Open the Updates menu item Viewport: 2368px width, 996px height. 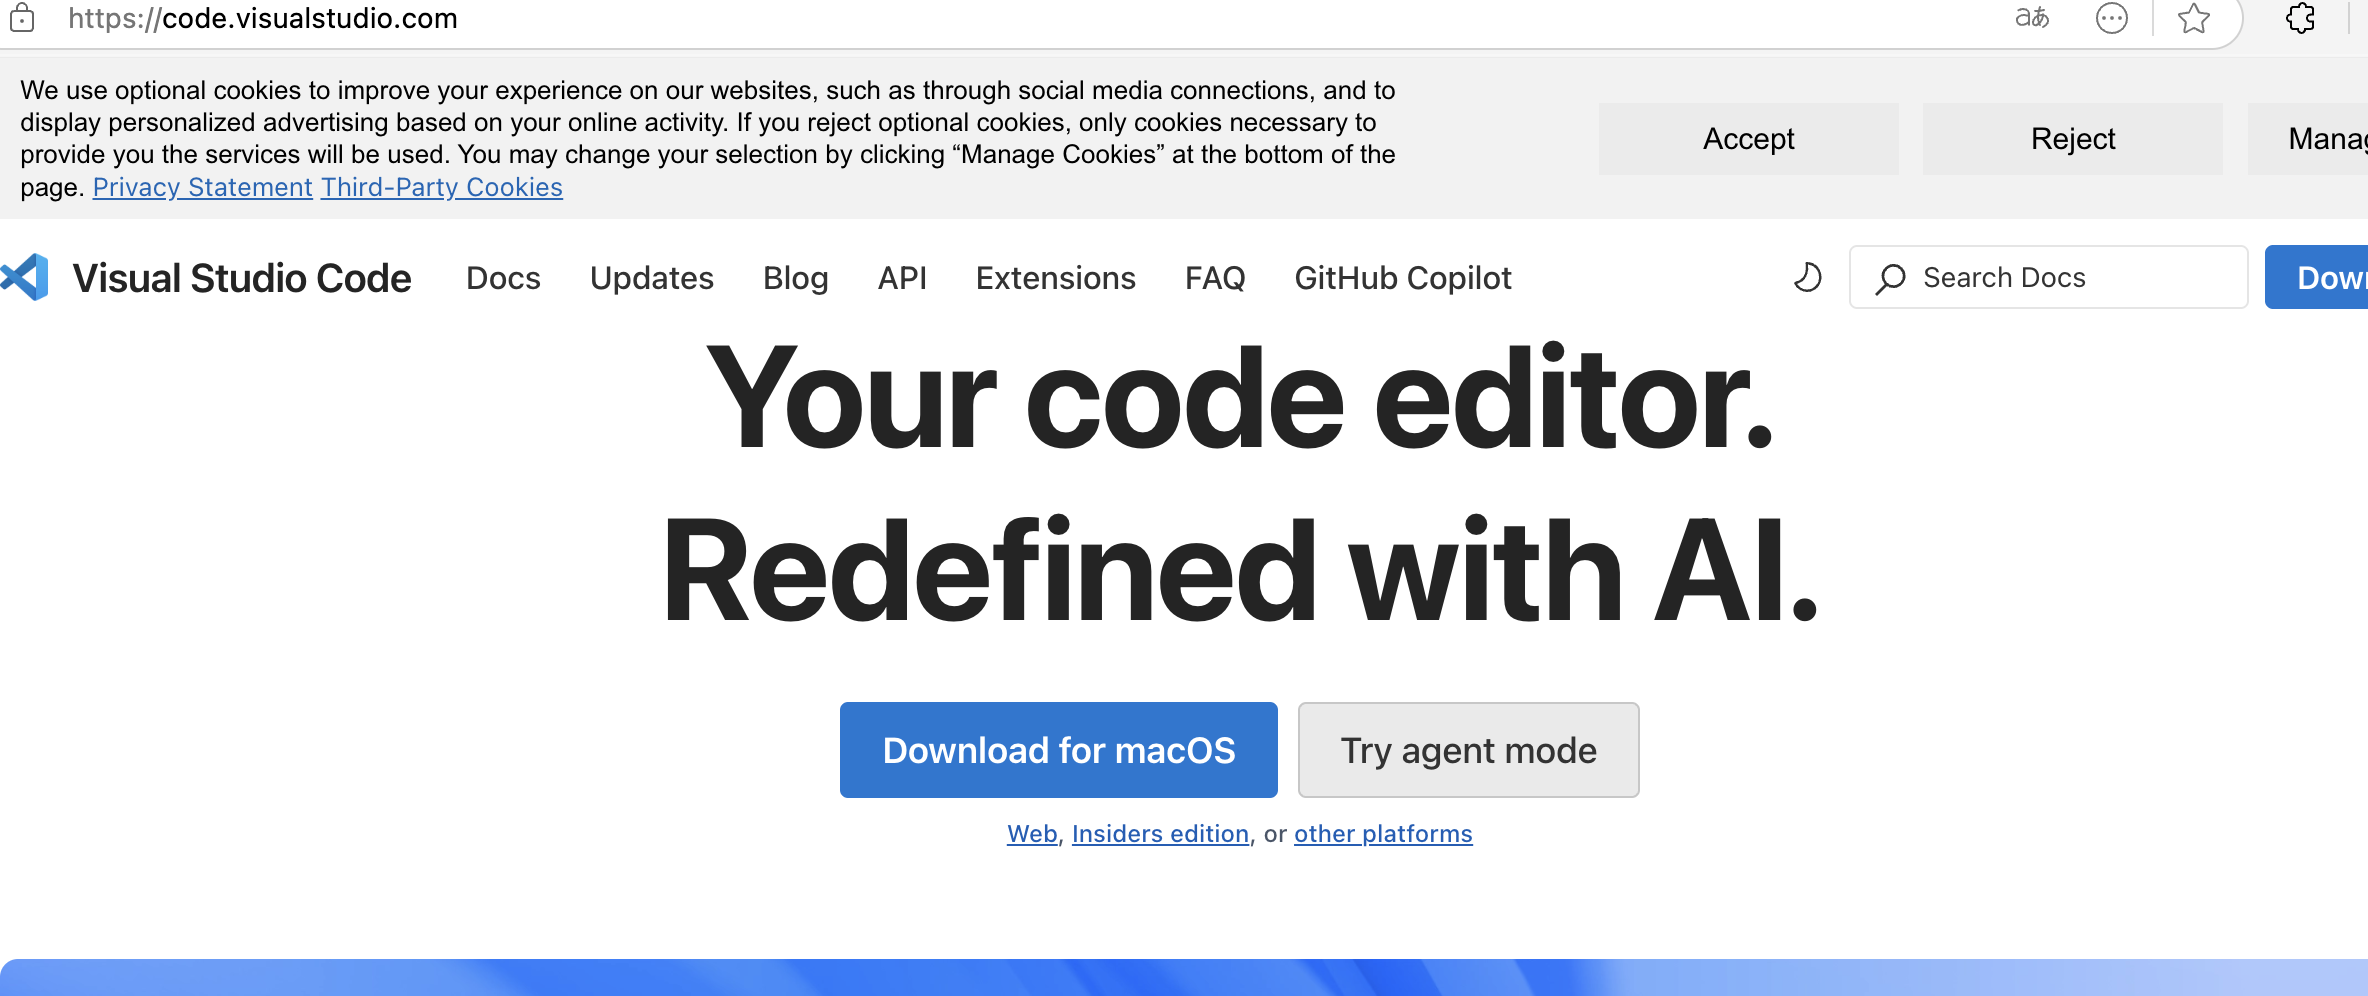click(652, 278)
